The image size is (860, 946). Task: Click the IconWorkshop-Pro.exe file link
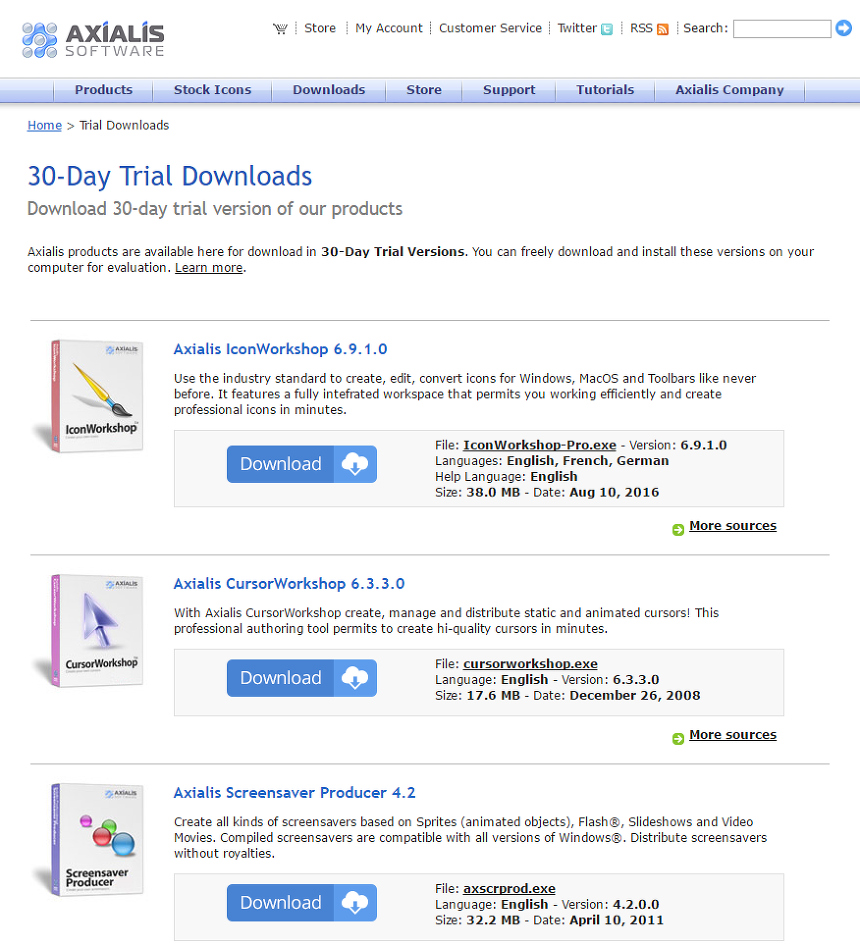click(539, 445)
